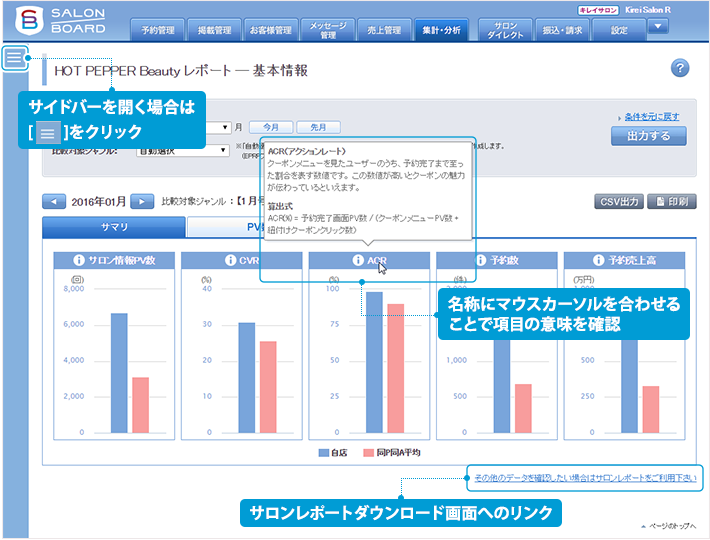Viewport: 710px width, 540px height.
Task: Go to previous month with left arrow
Action: point(54,201)
